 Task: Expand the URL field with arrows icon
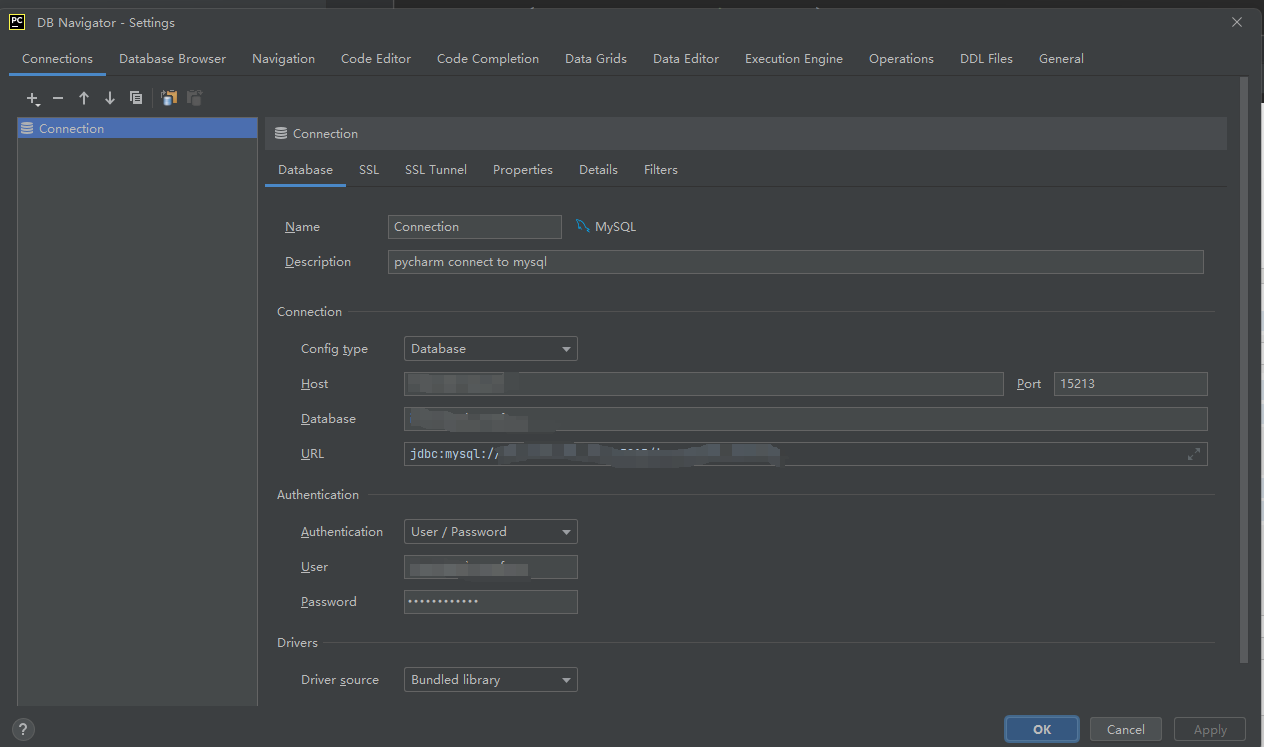tap(1193, 454)
